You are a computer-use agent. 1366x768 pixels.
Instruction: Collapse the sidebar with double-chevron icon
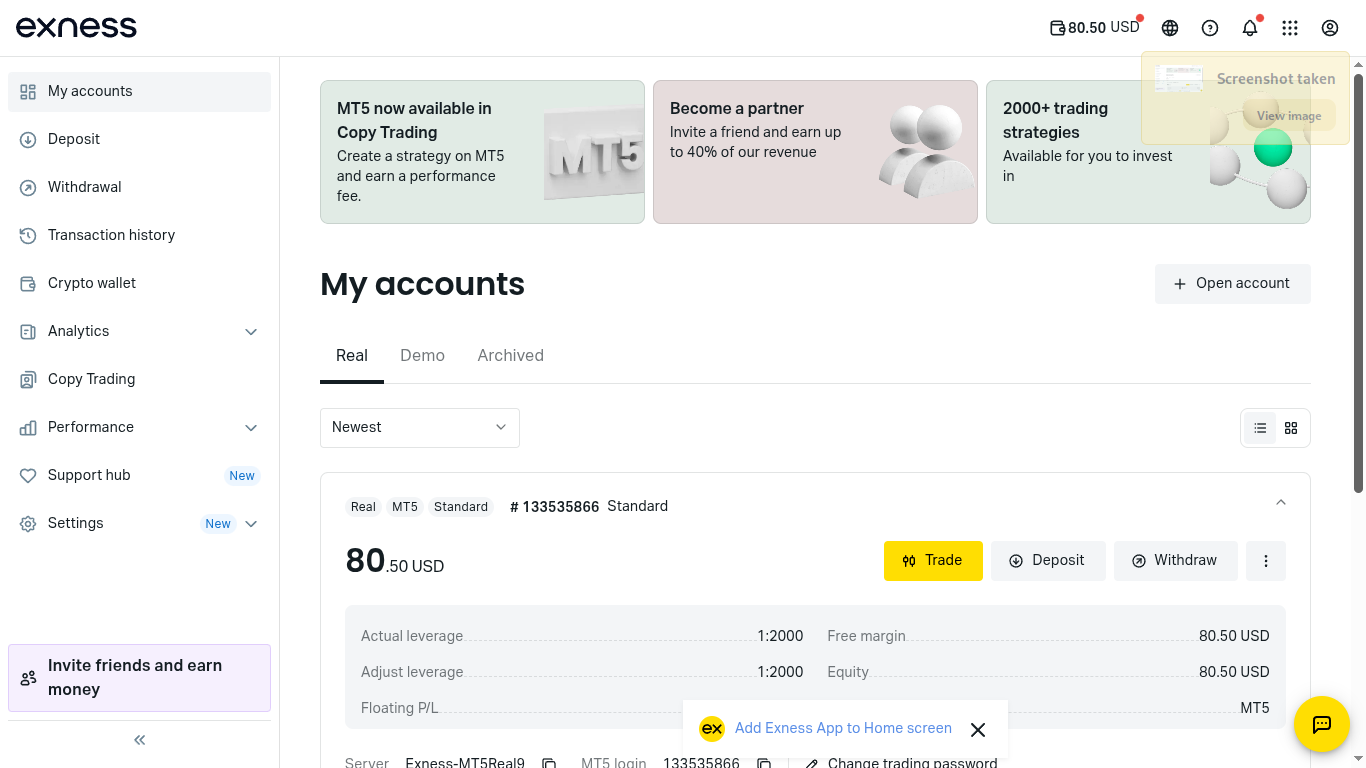click(x=140, y=740)
